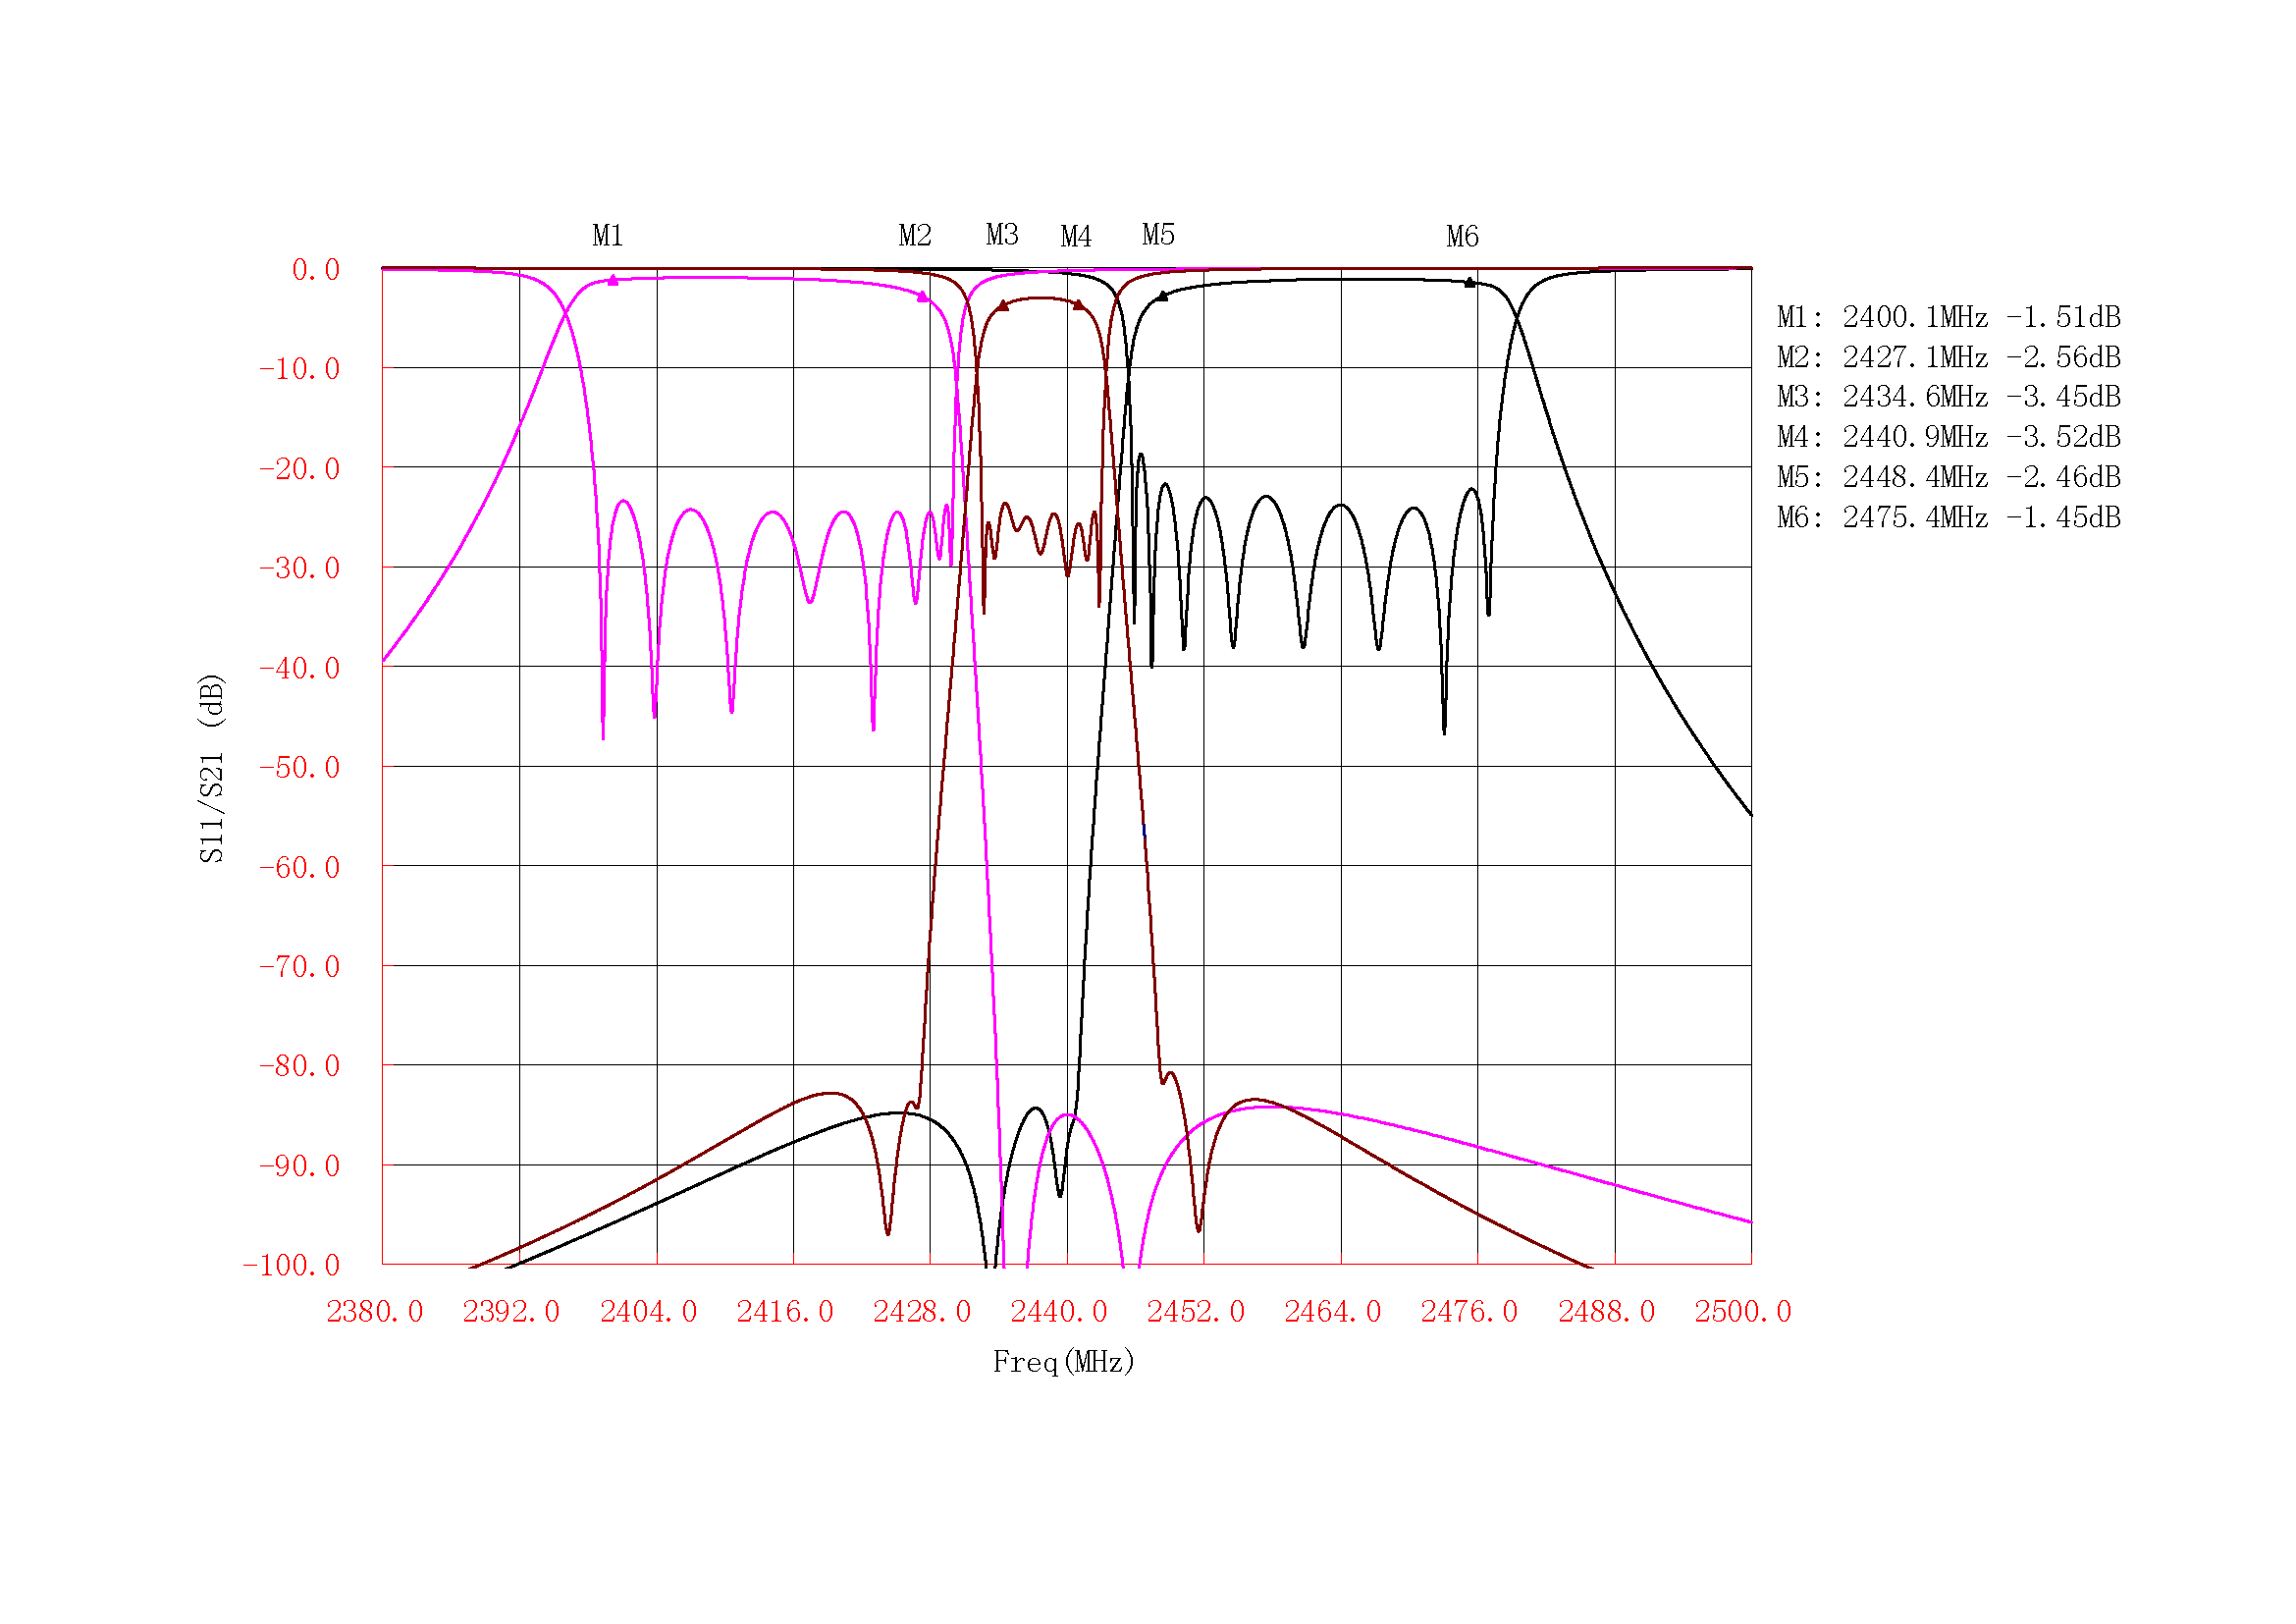The width and height of the screenshot is (2296, 1624).
Task: Select the brown M3 triangle marker on curve
Action: [x=1003, y=306]
